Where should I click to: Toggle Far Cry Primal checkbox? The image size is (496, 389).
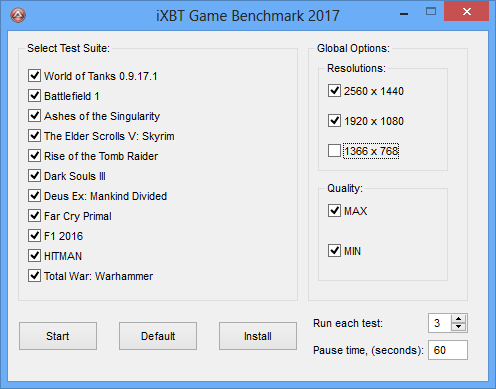(x=34, y=216)
